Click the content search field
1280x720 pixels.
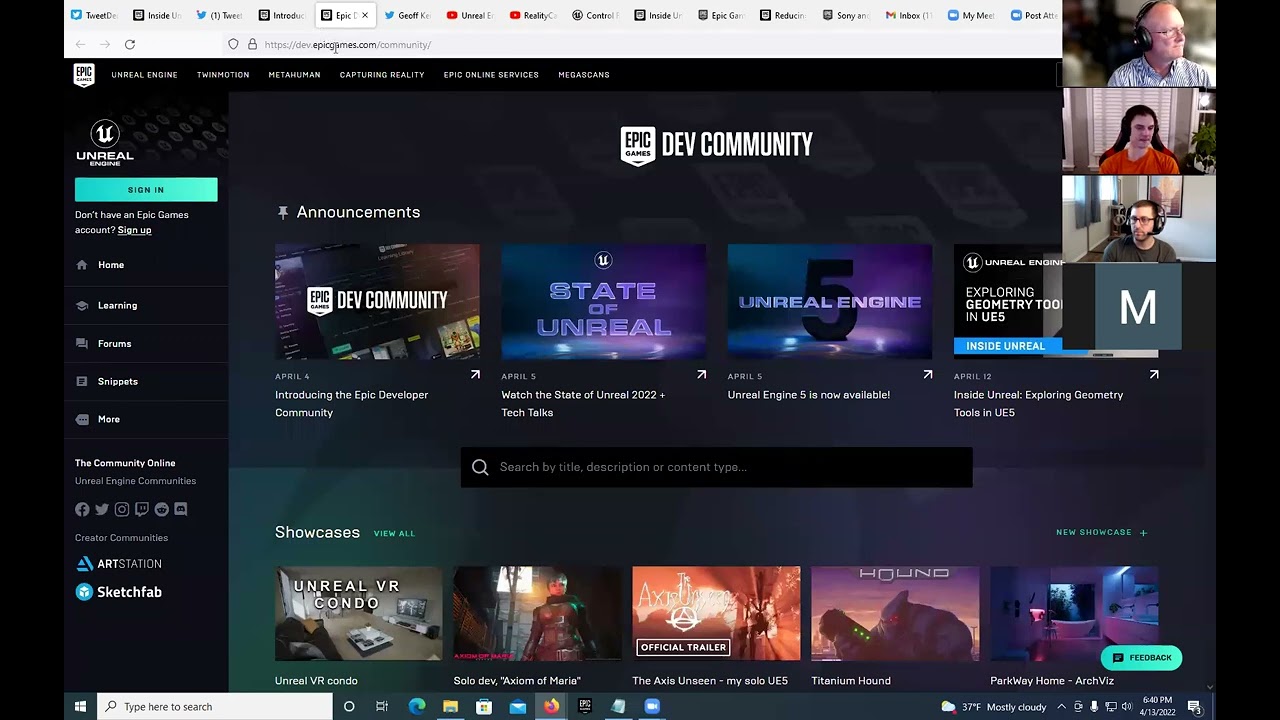tap(716, 467)
